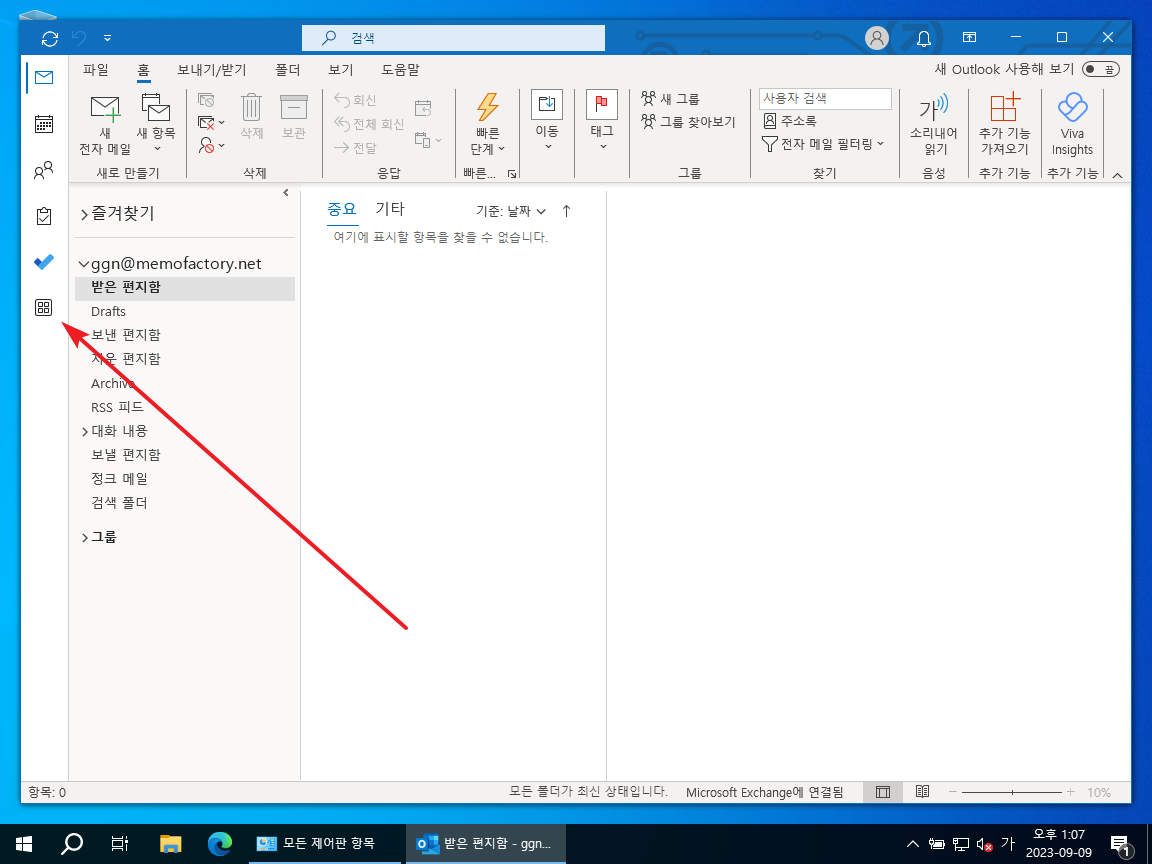Screen dimensions: 1152x864
Task: Open More Apps grid icon
Action: (x=43, y=308)
